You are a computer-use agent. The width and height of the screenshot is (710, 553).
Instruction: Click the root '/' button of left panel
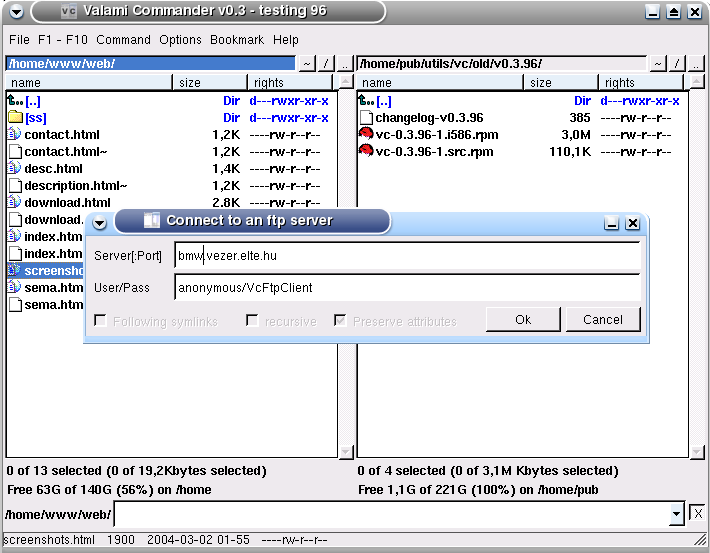pyautogui.click(x=326, y=64)
